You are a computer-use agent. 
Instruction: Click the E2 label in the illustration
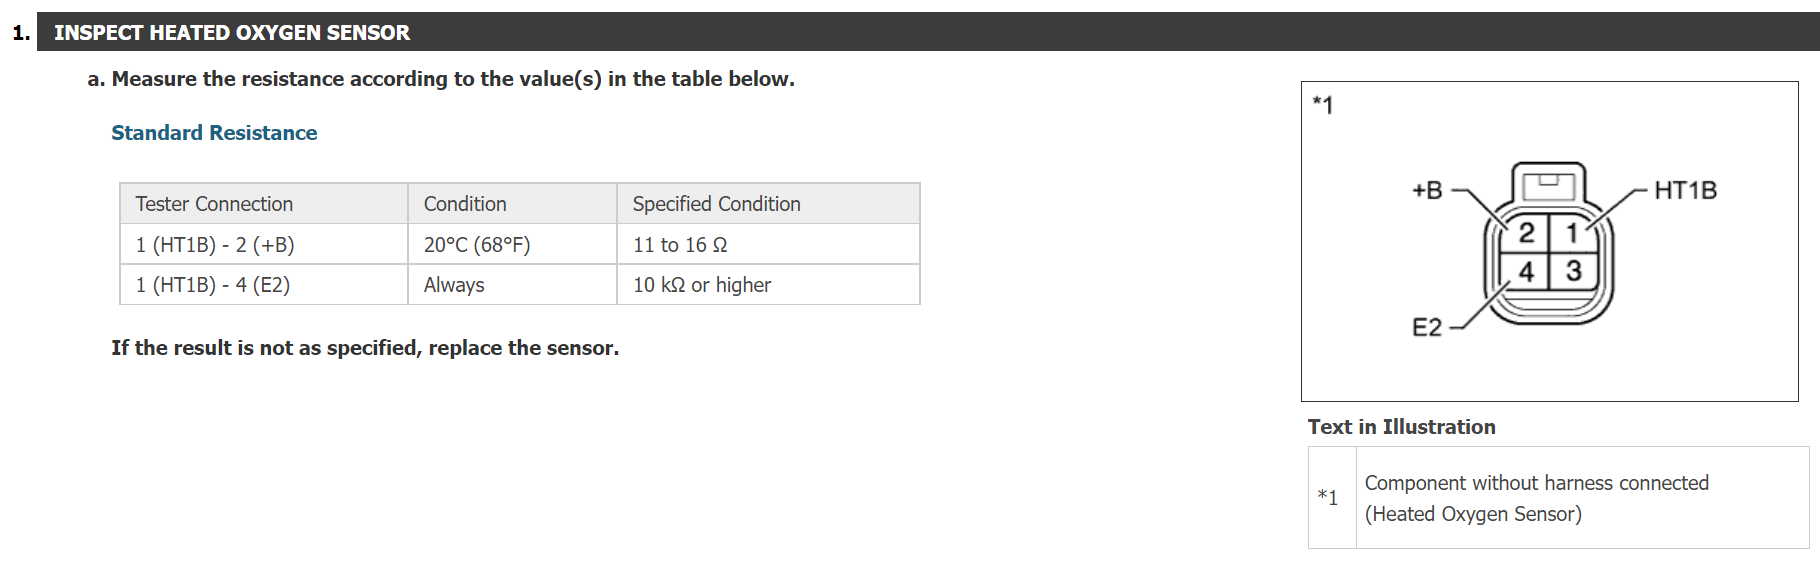tap(1427, 328)
